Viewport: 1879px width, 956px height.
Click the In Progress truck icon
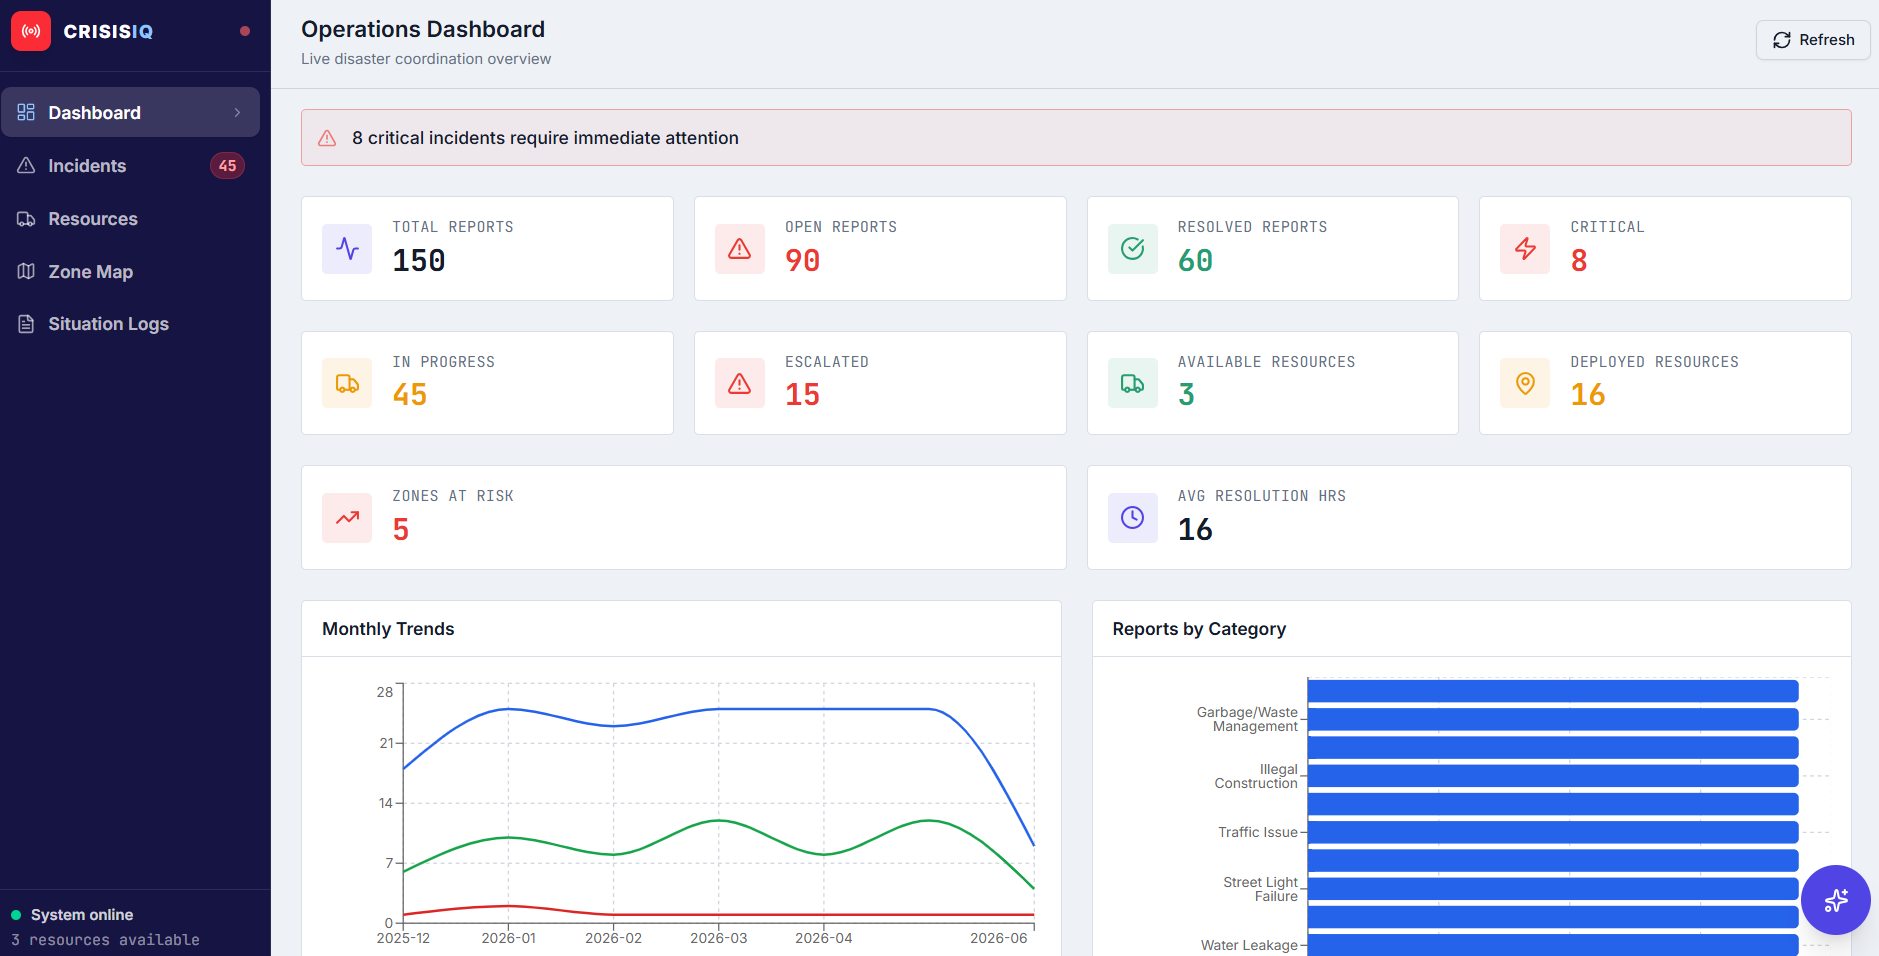coord(347,383)
